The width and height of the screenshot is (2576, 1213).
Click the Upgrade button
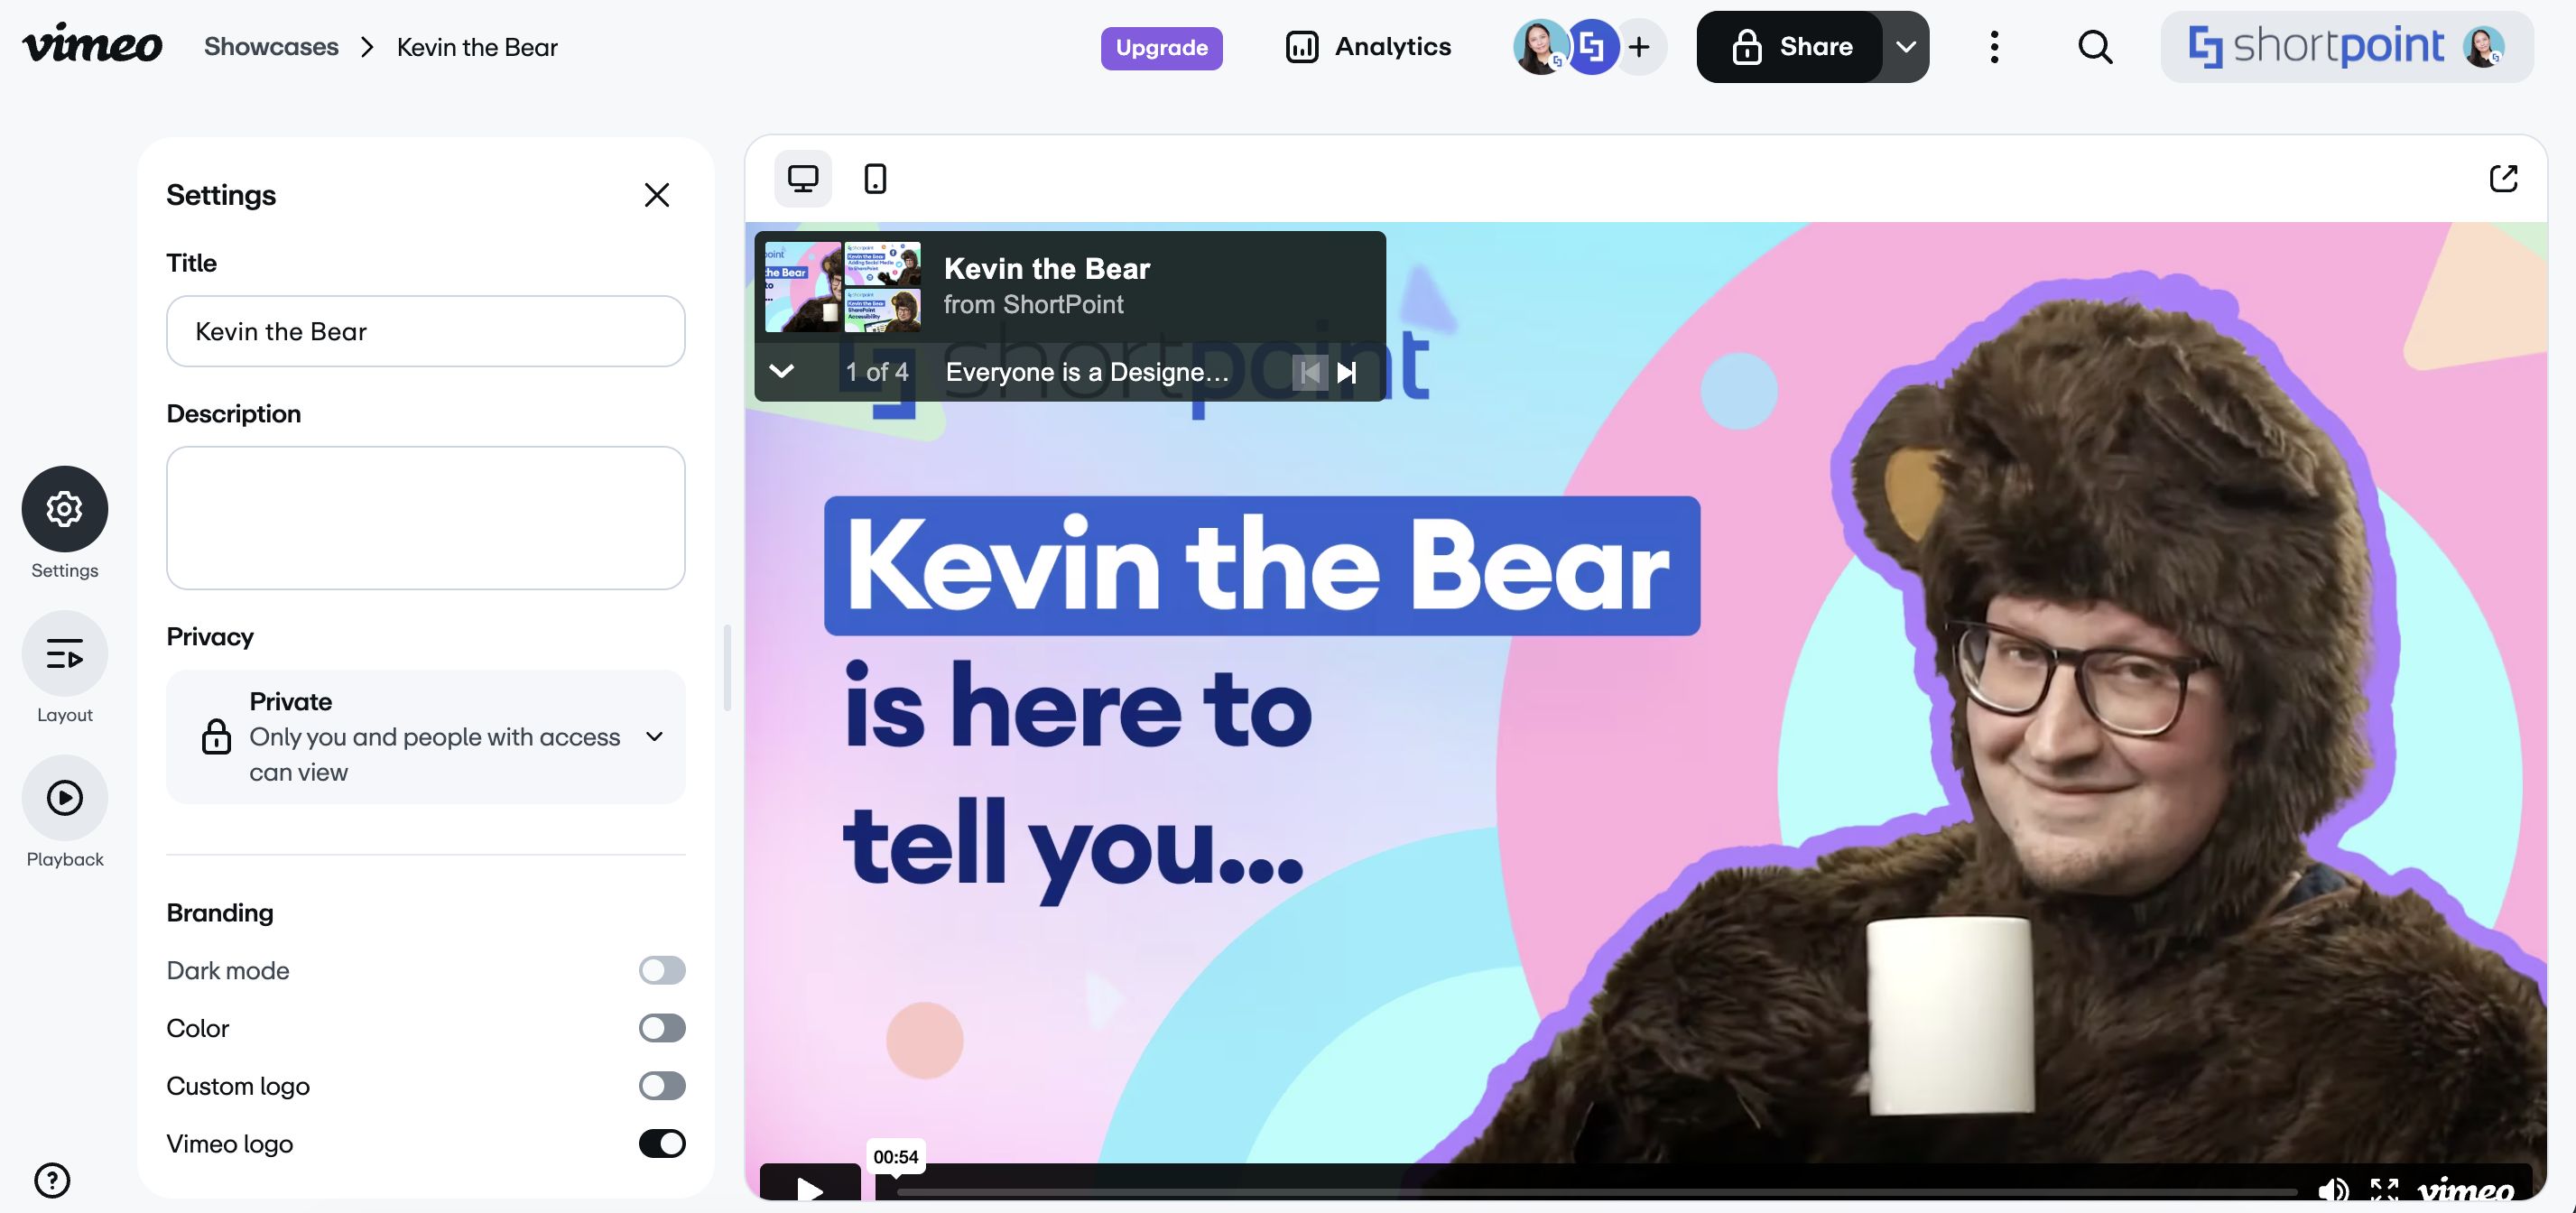pyautogui.click(x=1161, y=47)
